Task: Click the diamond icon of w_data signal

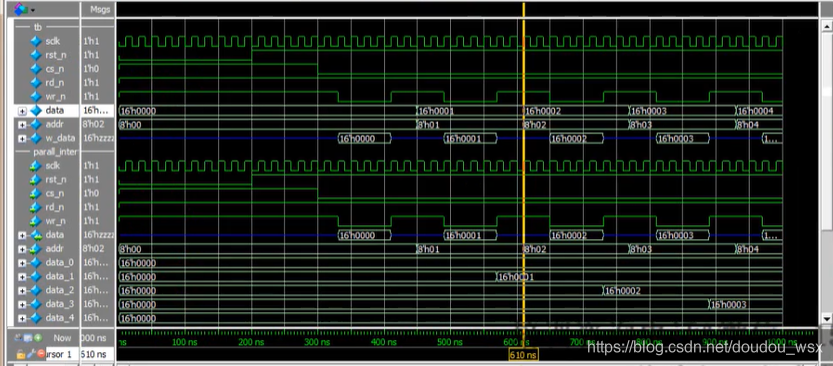Action: pyautogui.click(x=36, y=138)
